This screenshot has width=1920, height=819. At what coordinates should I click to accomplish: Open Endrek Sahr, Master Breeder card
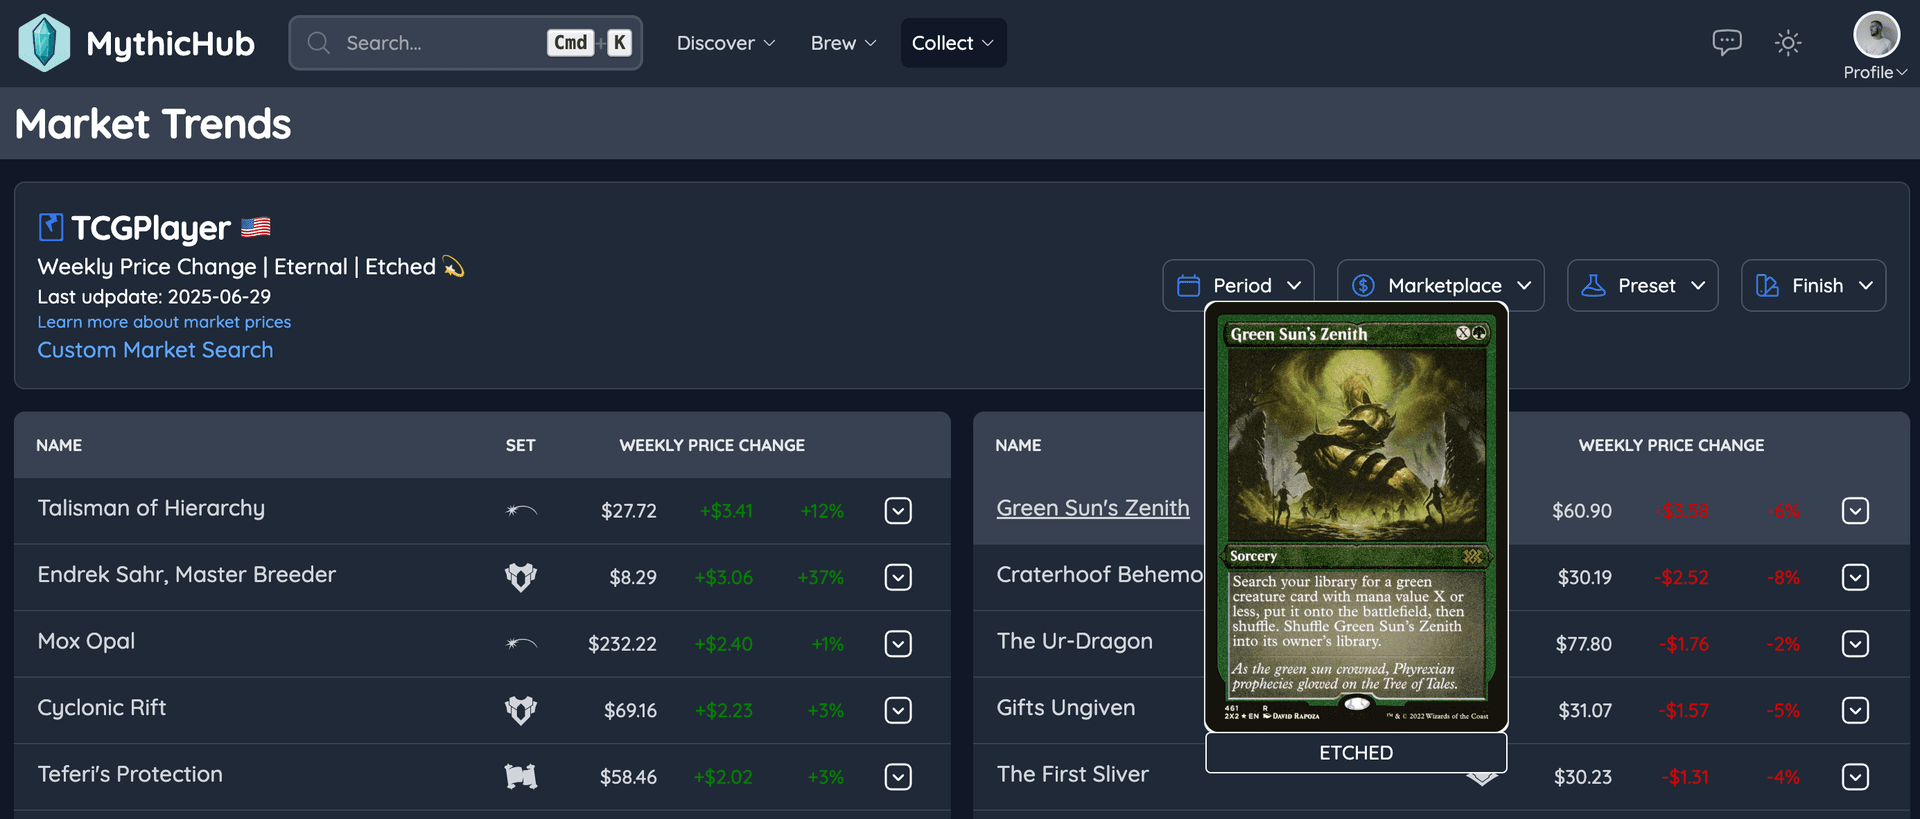[x=187, y=575]
